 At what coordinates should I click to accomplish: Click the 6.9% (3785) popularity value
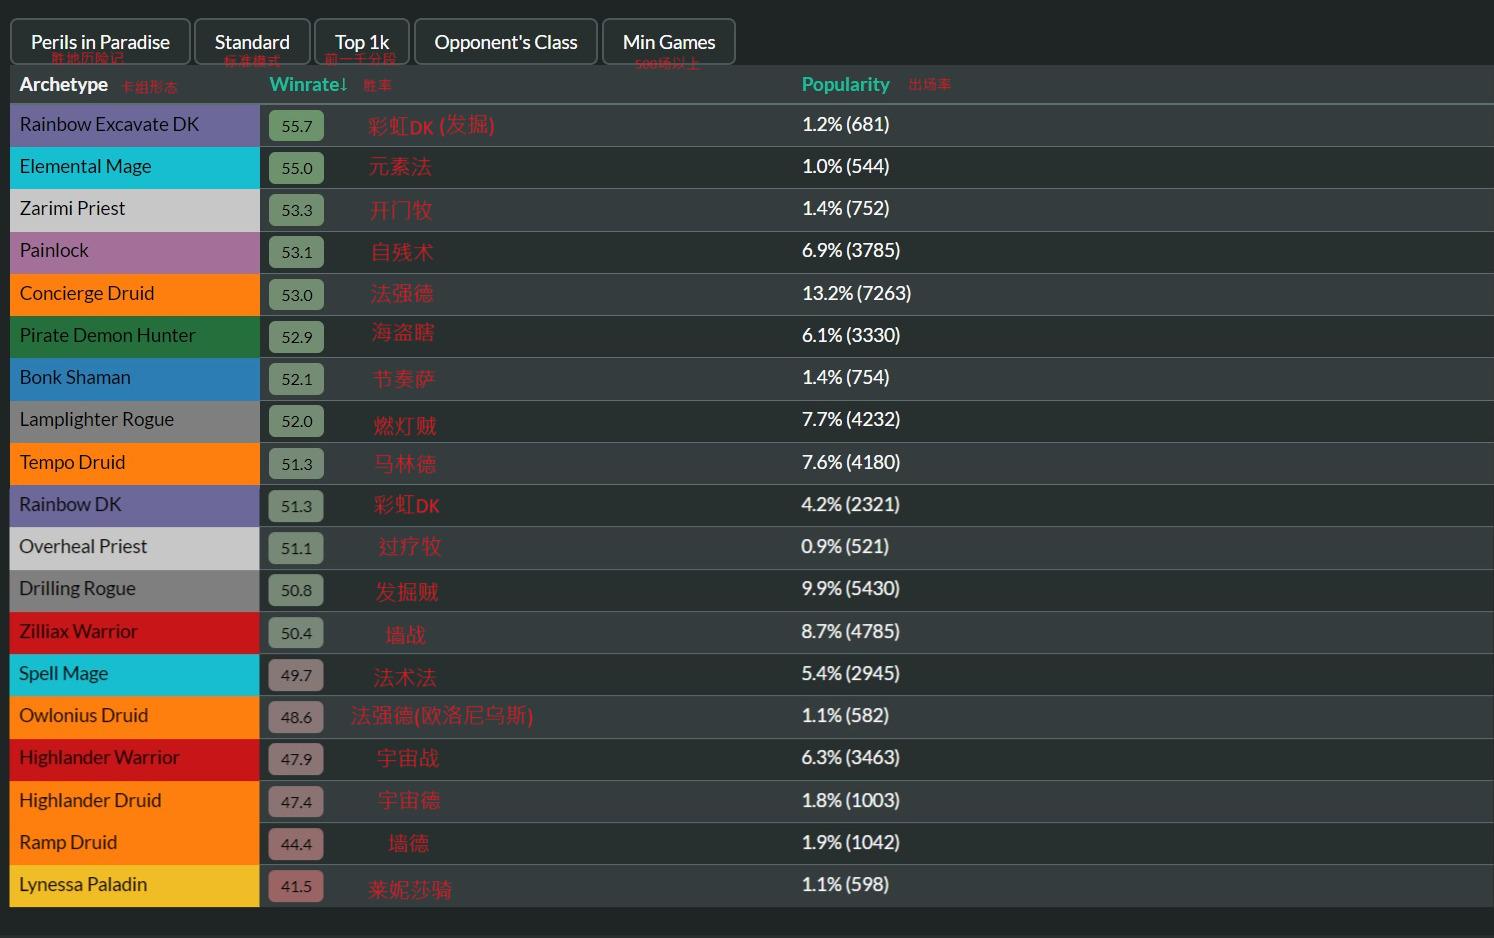click(851, 251)
